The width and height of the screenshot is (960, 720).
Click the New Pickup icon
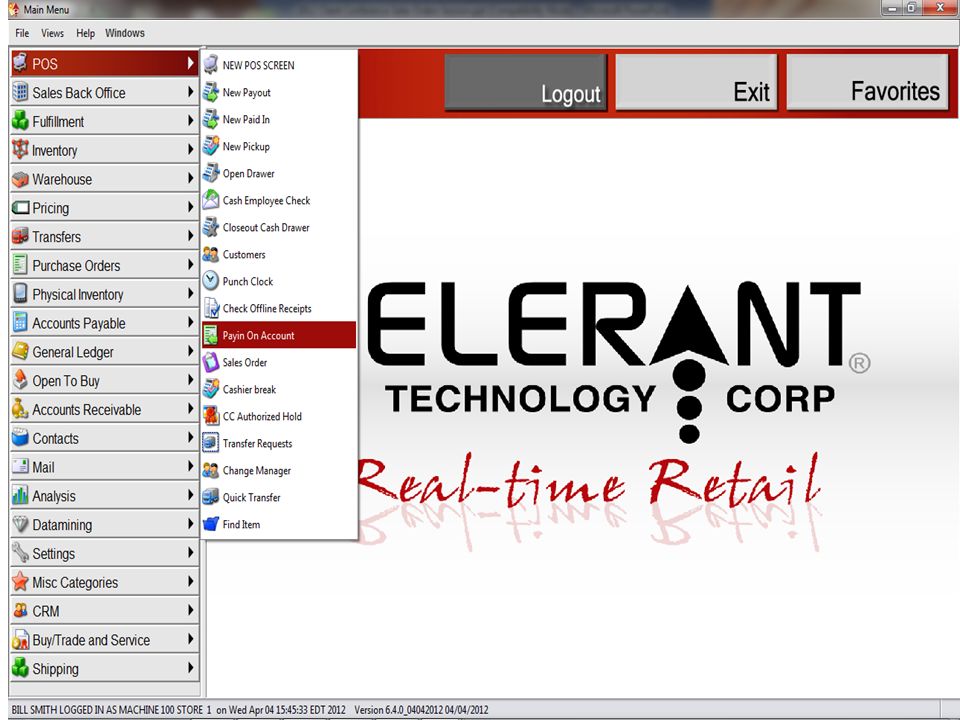point(211,146)
